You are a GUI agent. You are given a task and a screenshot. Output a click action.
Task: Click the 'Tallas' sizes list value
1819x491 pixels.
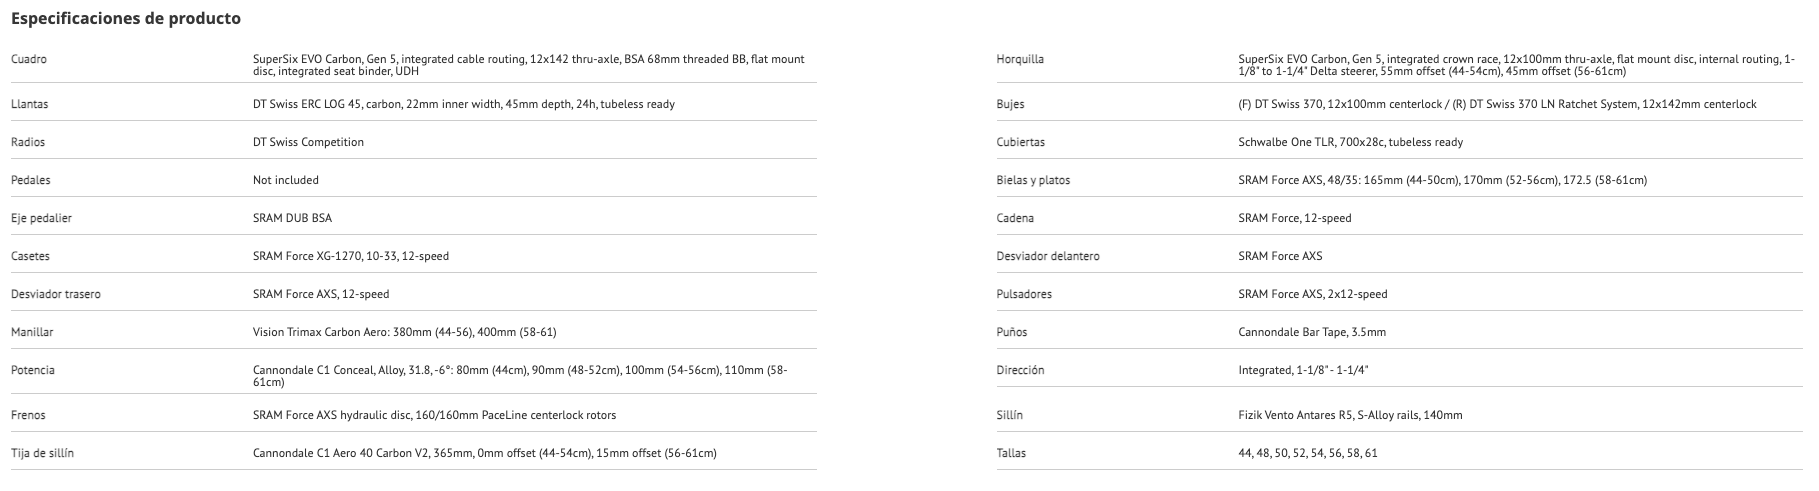click(x=1307, y=453)
